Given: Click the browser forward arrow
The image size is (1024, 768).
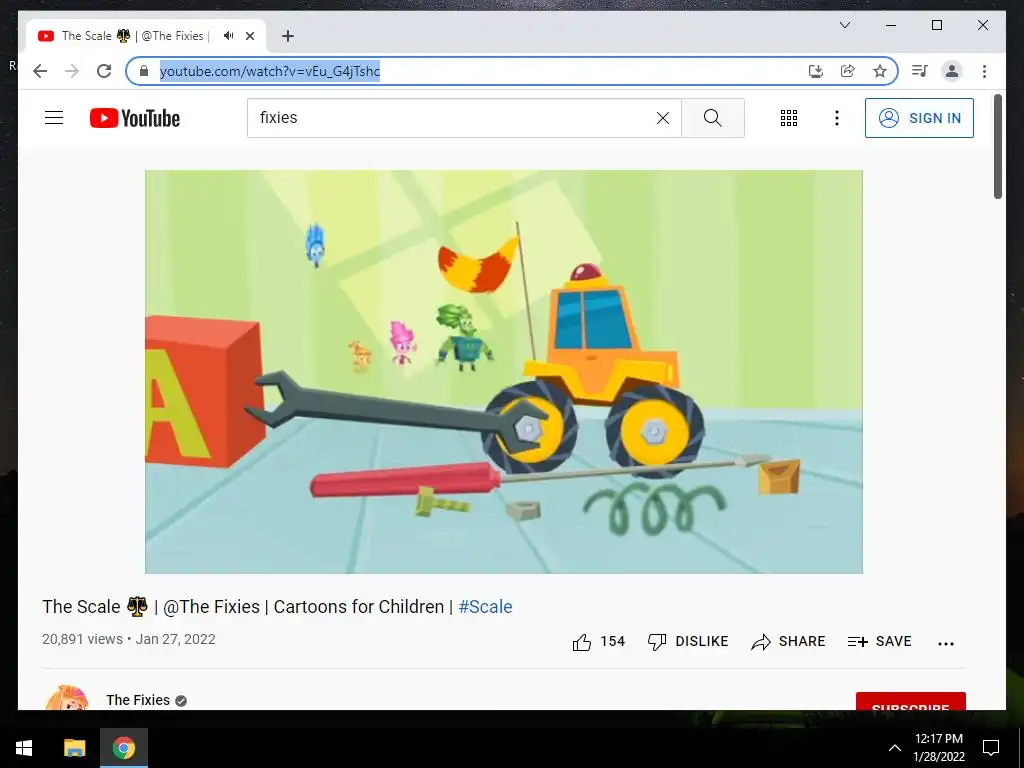Looking at the screenshot, I should pos(72,71).
